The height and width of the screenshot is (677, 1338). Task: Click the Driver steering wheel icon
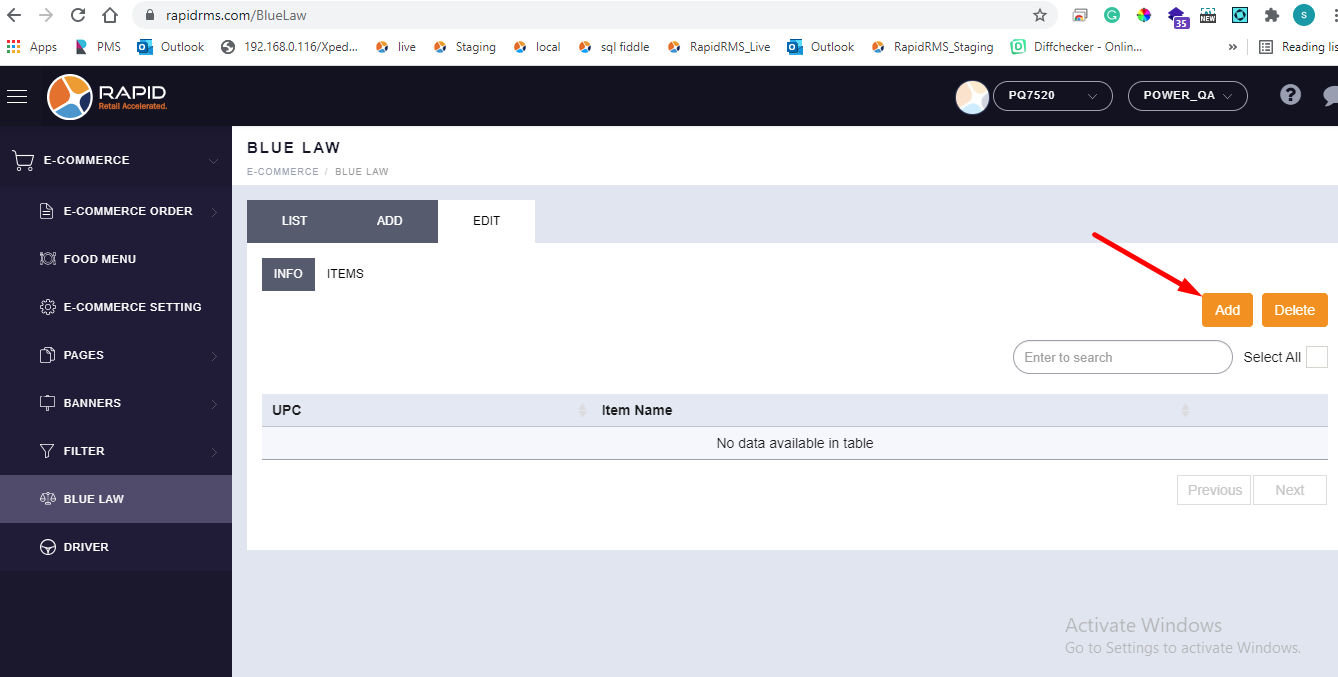[47, 547]
